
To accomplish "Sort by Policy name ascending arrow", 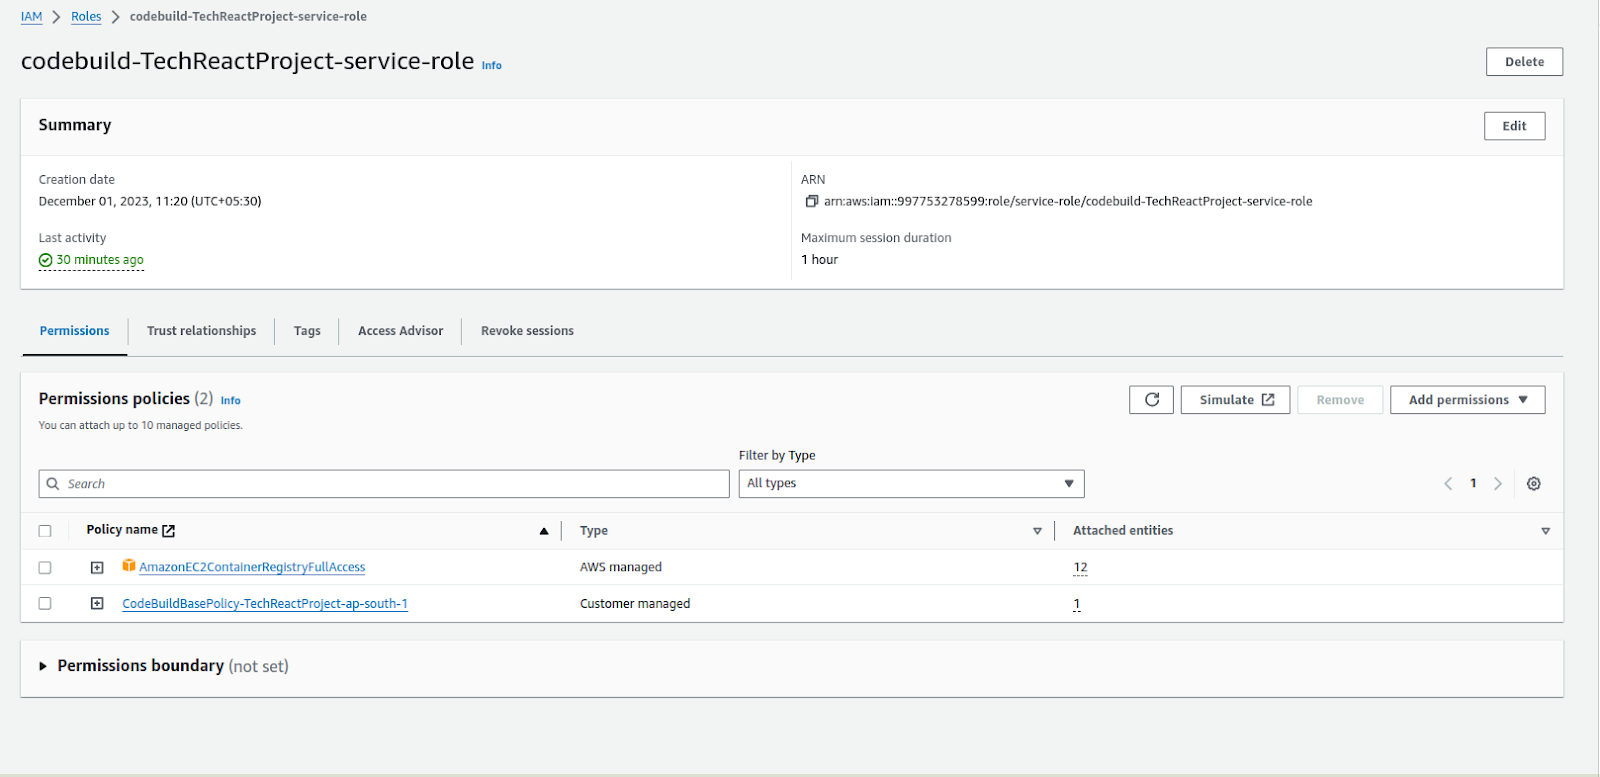I will pos(544,531).
